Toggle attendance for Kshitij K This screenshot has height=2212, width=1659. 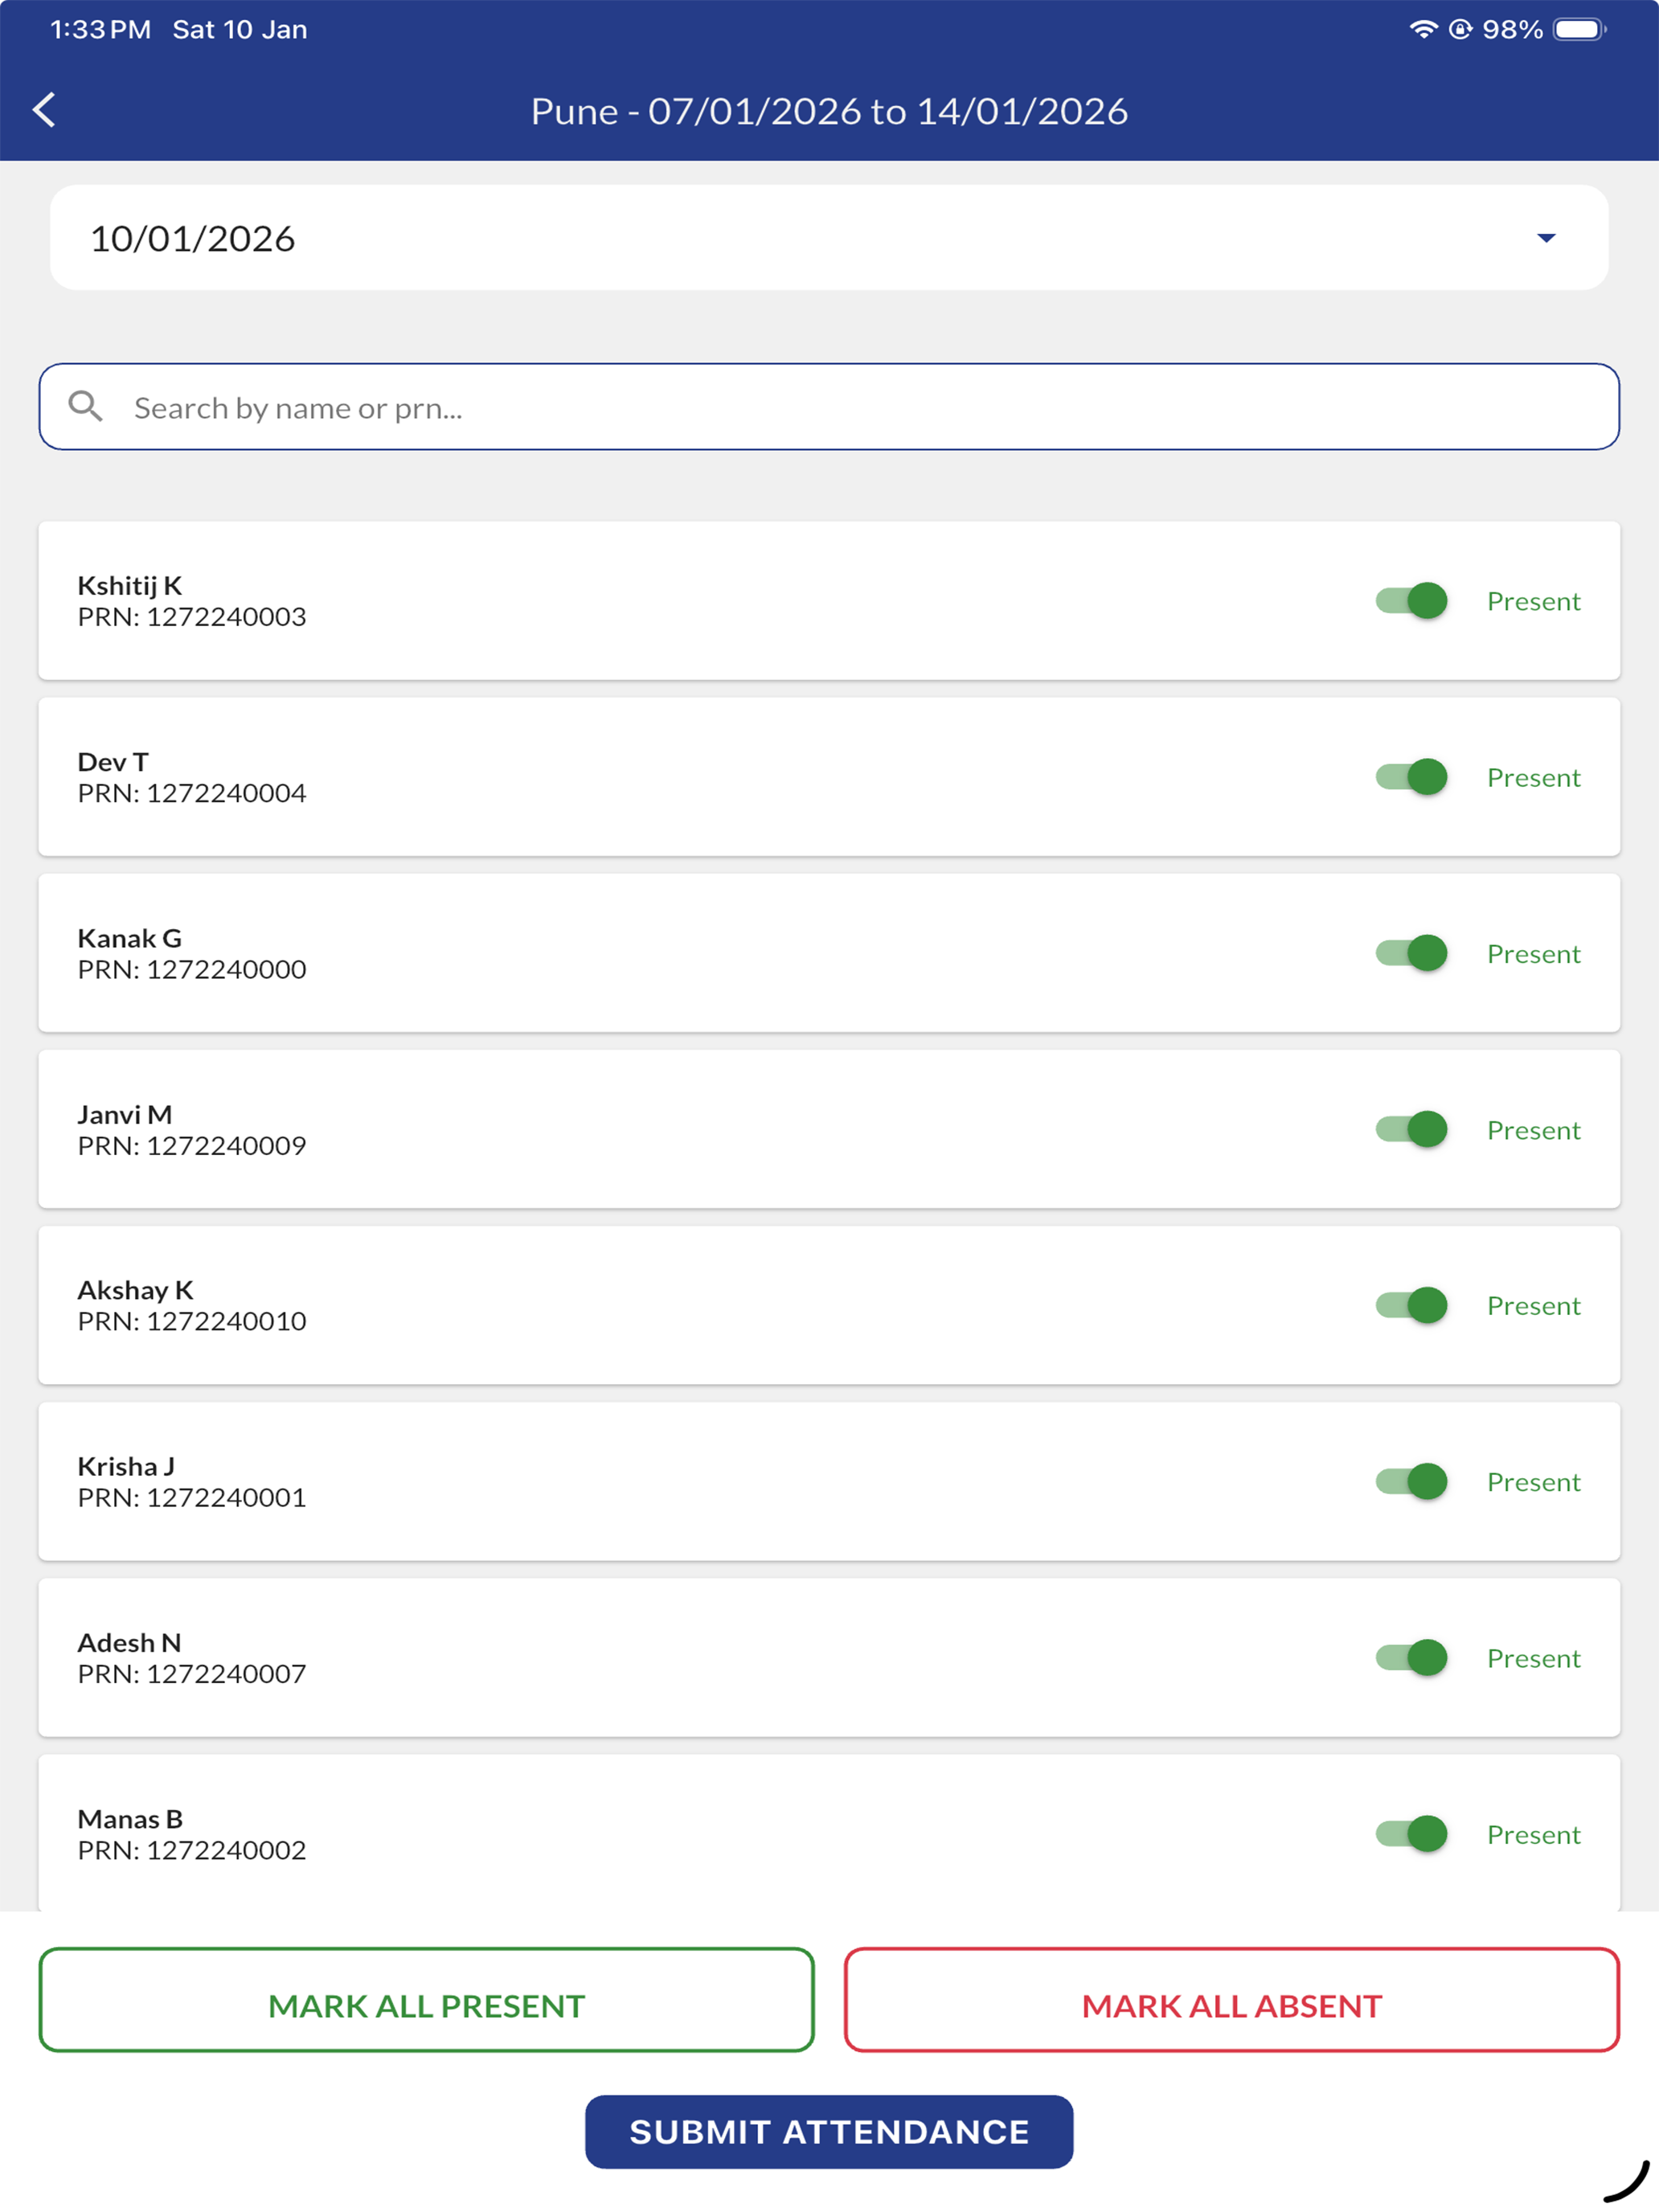click(1411, 601)
